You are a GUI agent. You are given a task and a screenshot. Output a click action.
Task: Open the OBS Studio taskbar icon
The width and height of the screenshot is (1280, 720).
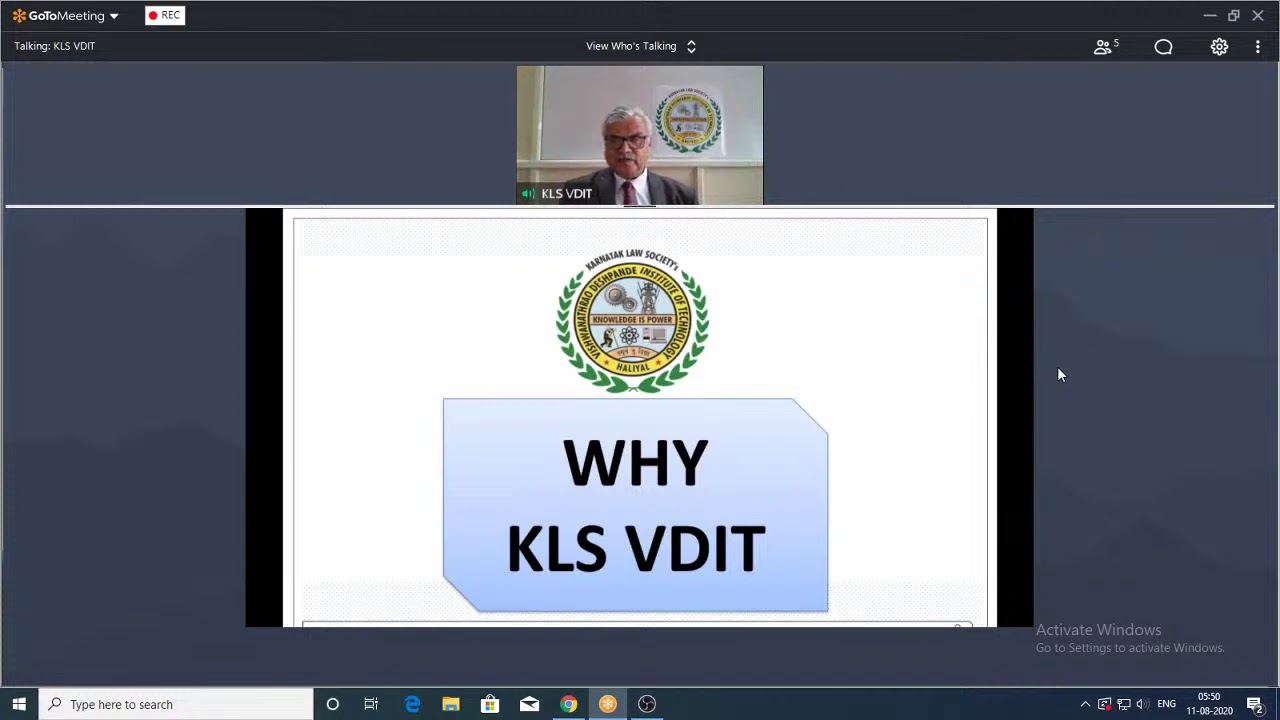(x=647, y=704)
